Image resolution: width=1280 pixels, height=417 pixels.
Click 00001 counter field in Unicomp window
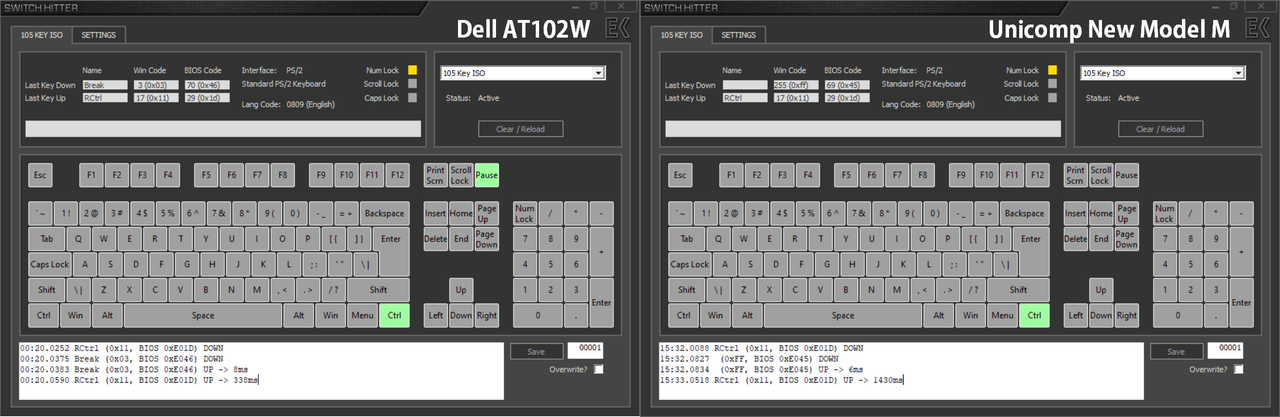pos(1225,349)
